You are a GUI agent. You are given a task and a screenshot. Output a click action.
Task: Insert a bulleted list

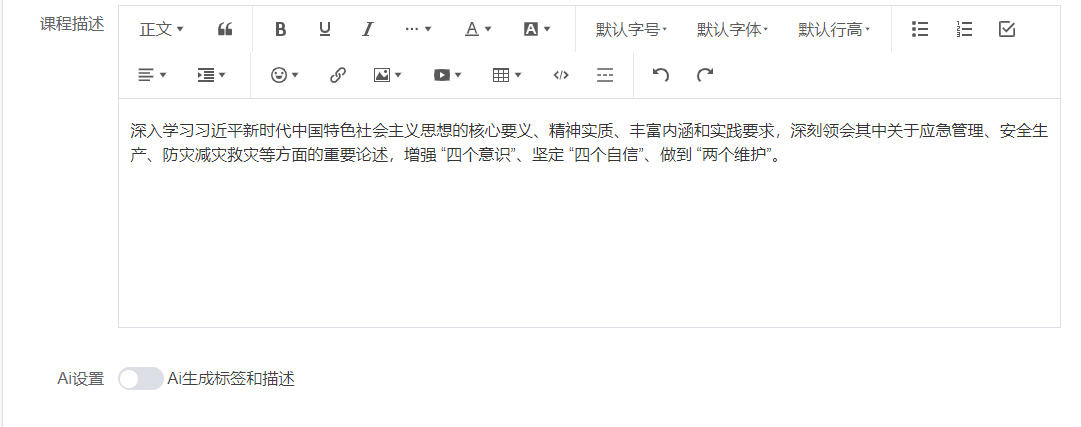point(920,30)
